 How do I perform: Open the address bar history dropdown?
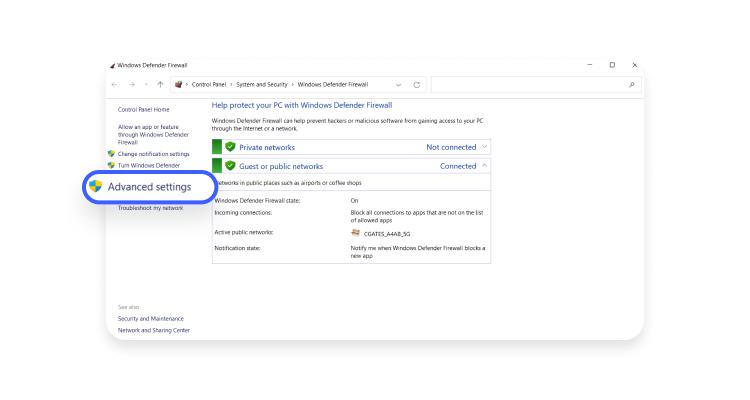pyautogui.click(x=398, y=85)
